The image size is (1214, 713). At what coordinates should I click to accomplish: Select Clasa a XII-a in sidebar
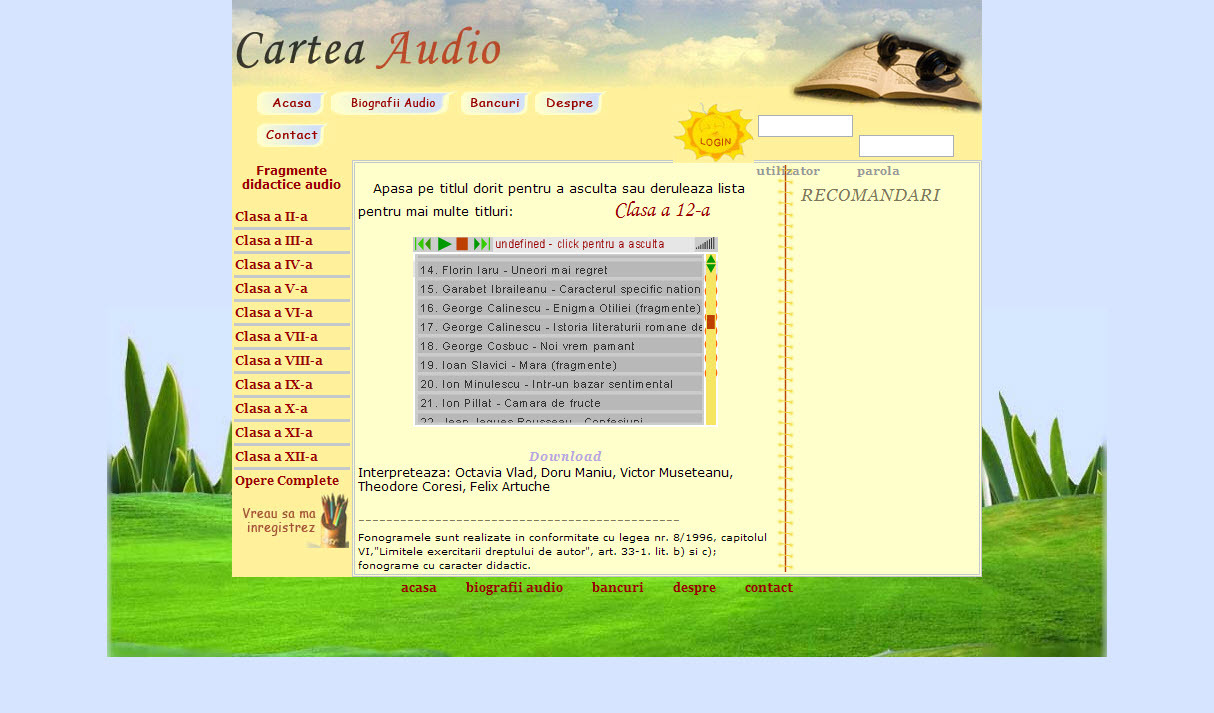point(276,457)
